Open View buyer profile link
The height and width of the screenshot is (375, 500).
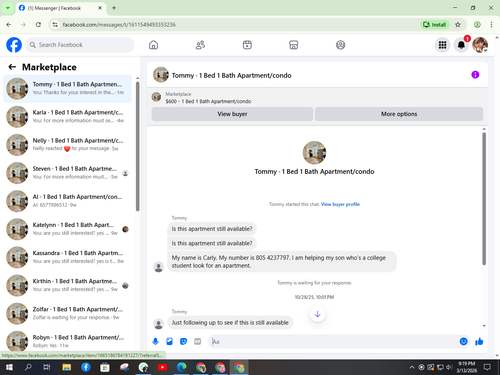tap(340, 204)
